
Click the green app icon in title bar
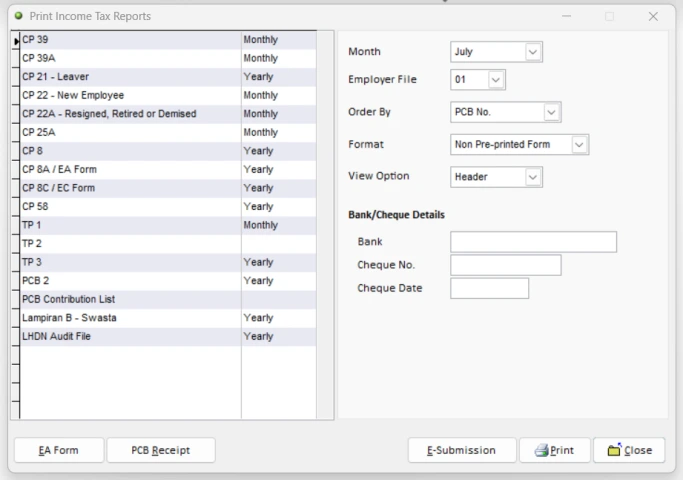pos(19,17)
